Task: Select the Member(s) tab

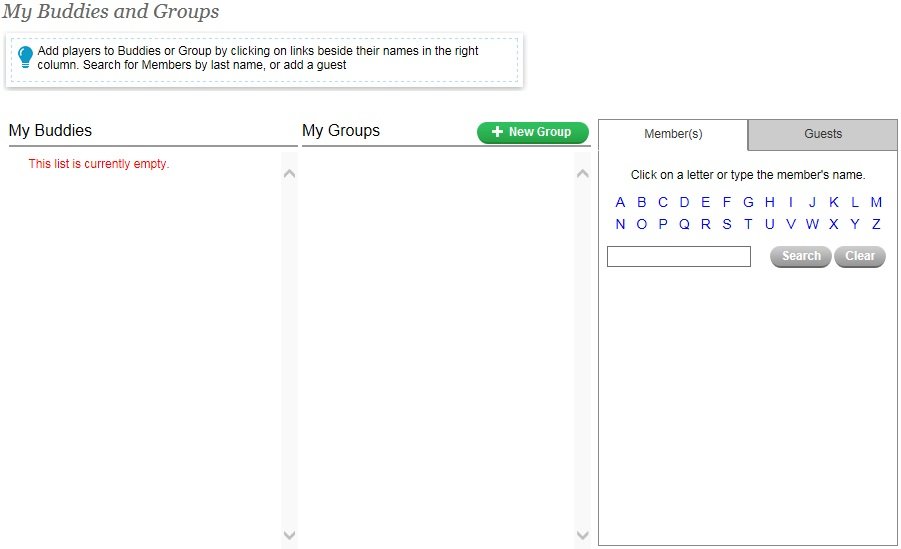Action: [673, 134]
